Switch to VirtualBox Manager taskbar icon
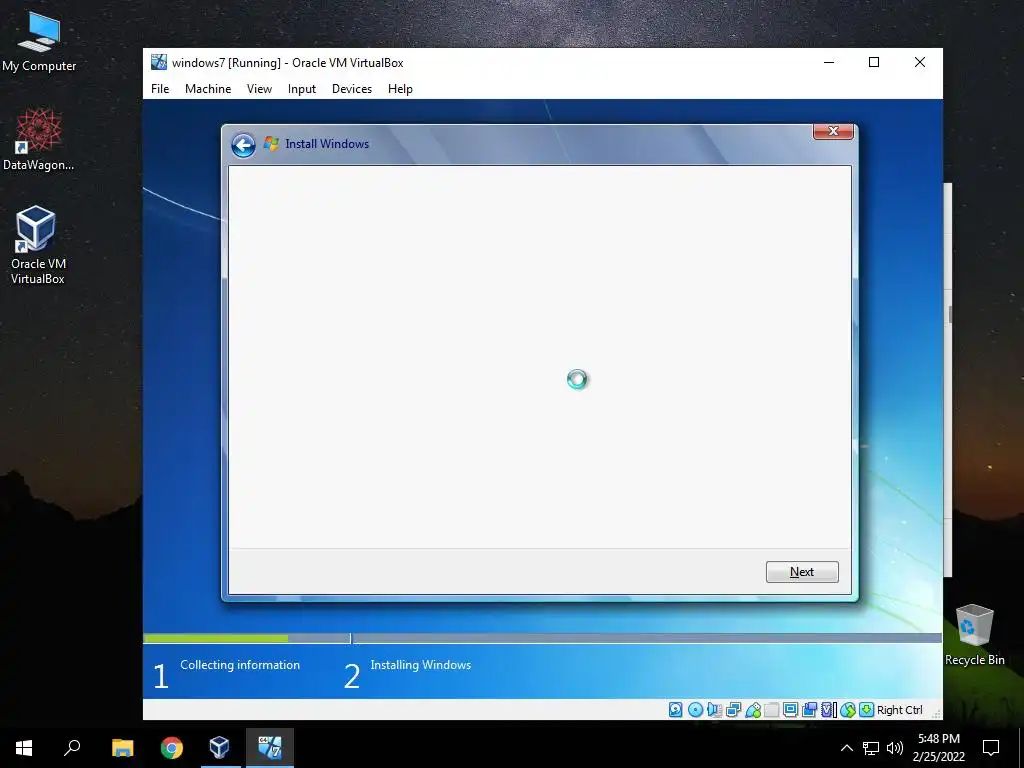 tap(219, 748)
